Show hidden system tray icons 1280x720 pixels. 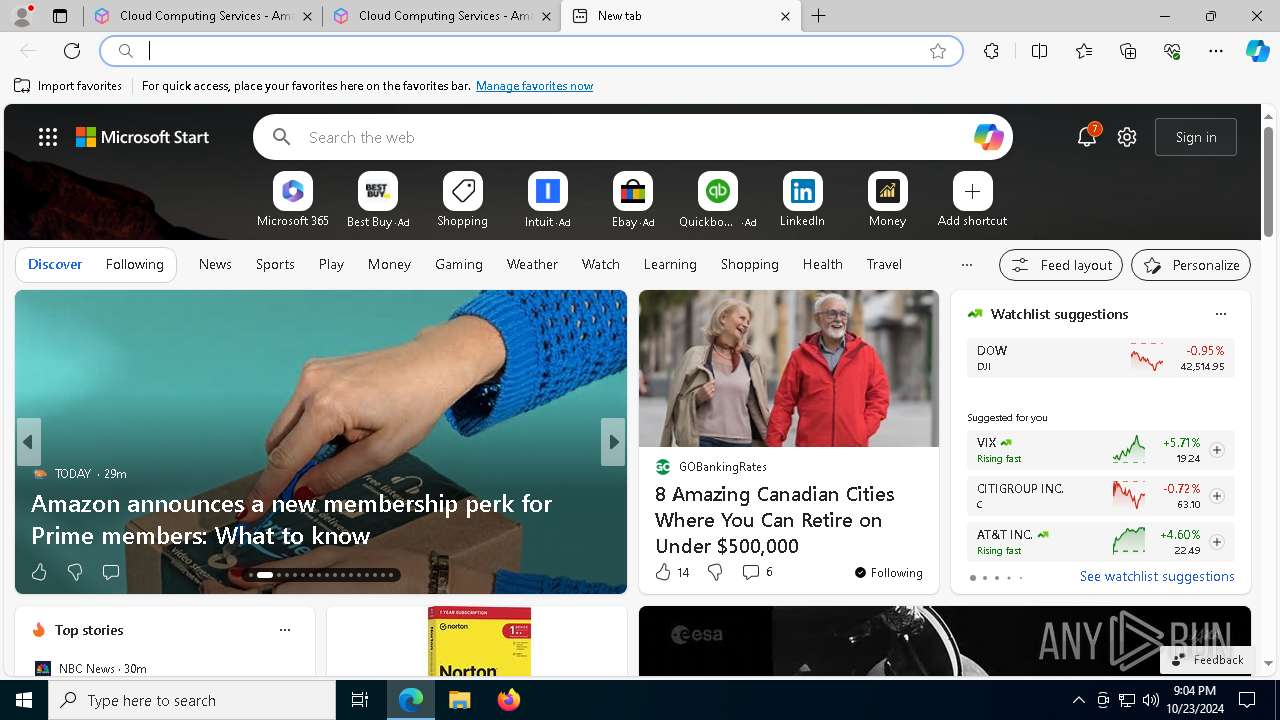click(x=1078, y=700)
